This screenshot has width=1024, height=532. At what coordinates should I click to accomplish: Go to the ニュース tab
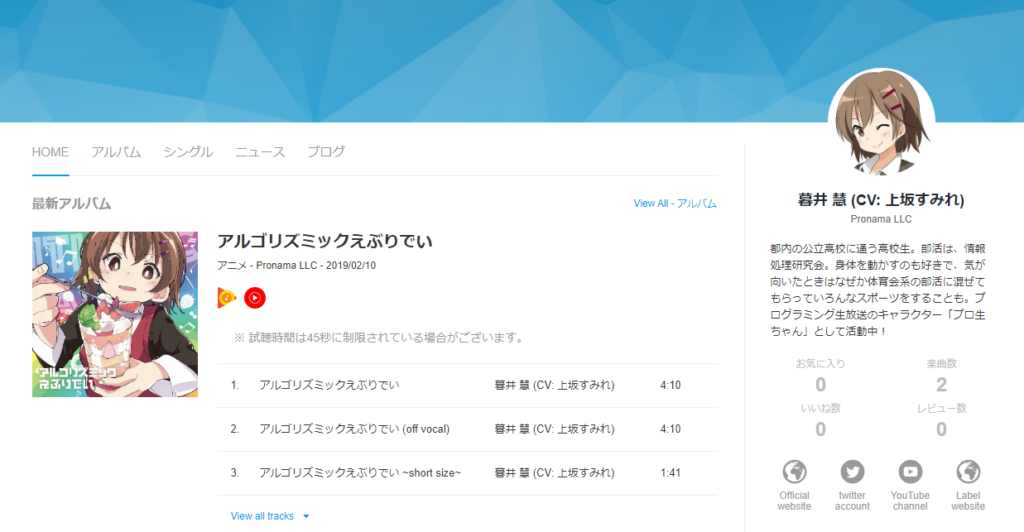260,152
